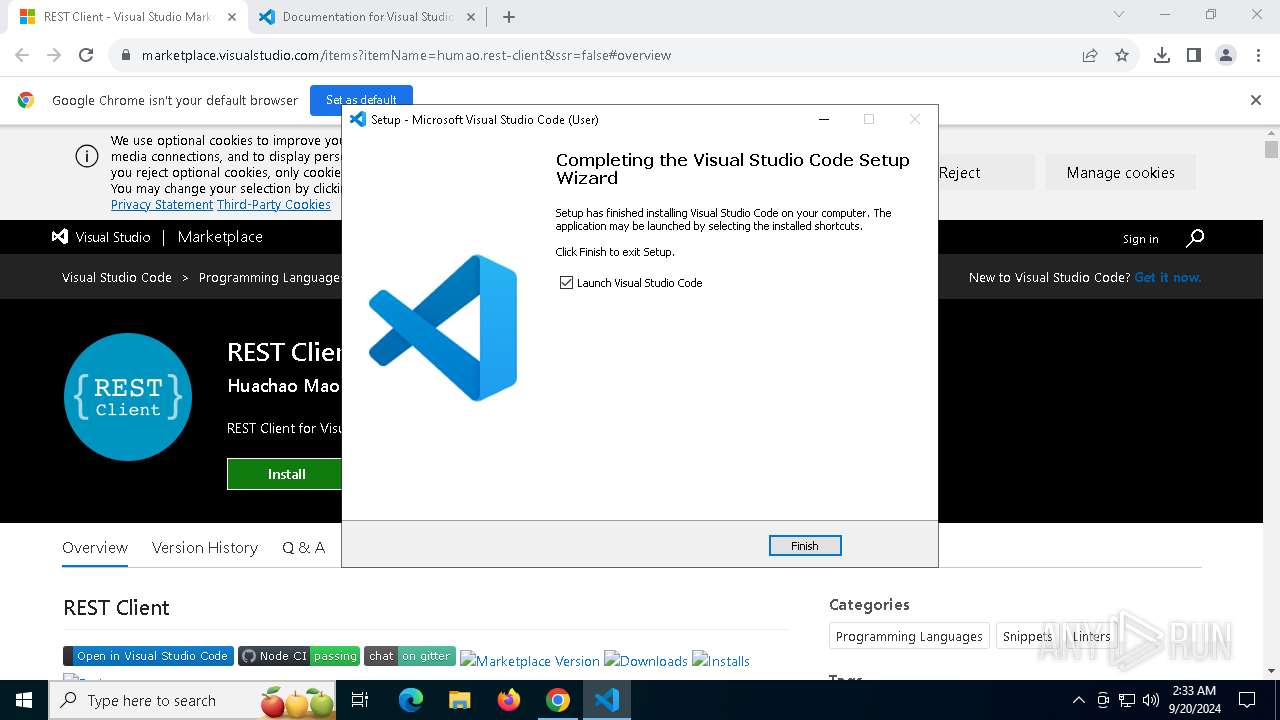
Task: Open the notification center icon
Action: (x=1247, y=700)
